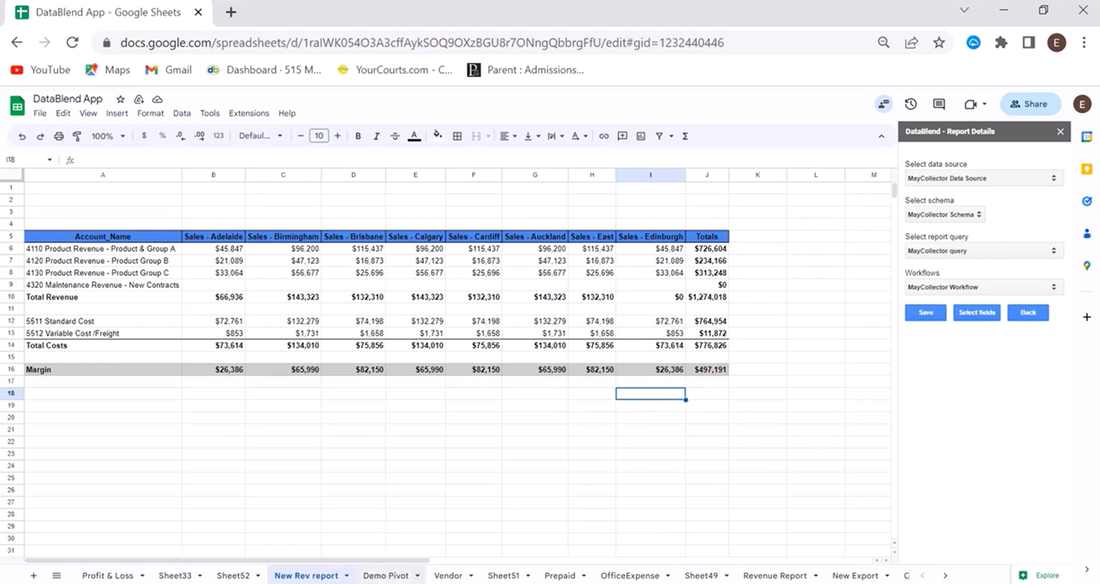Open the Google Keep sidebar icon

click(x=1087, y=168)
